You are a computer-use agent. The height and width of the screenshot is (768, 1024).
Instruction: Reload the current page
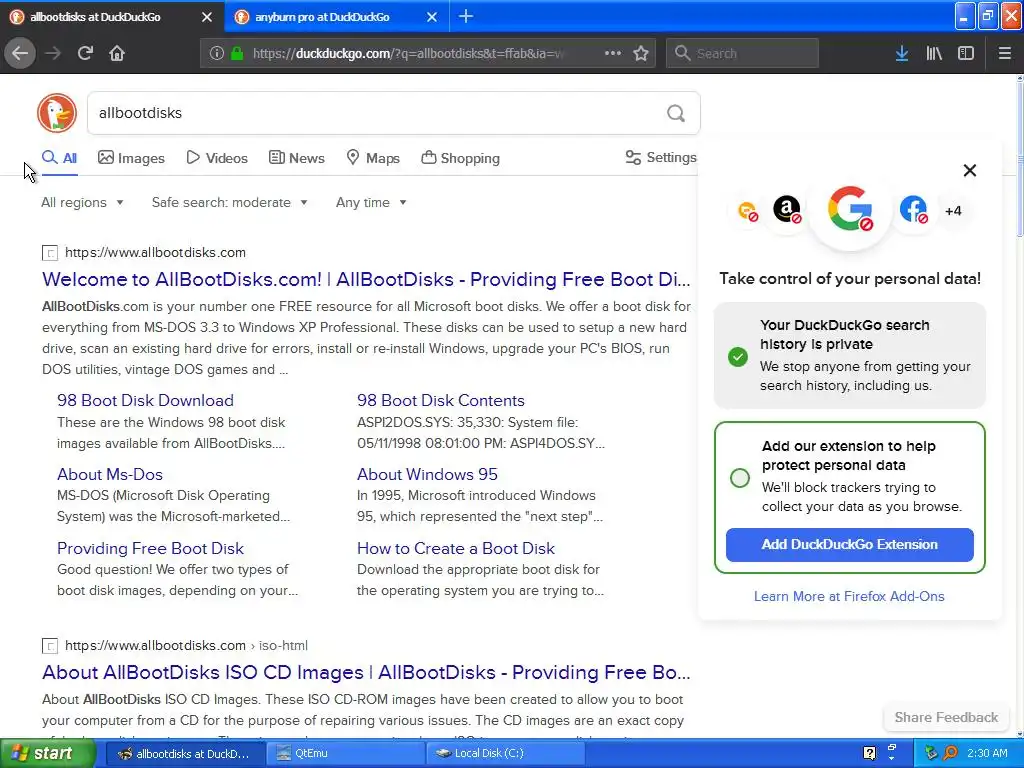click(x=85, y=54)
